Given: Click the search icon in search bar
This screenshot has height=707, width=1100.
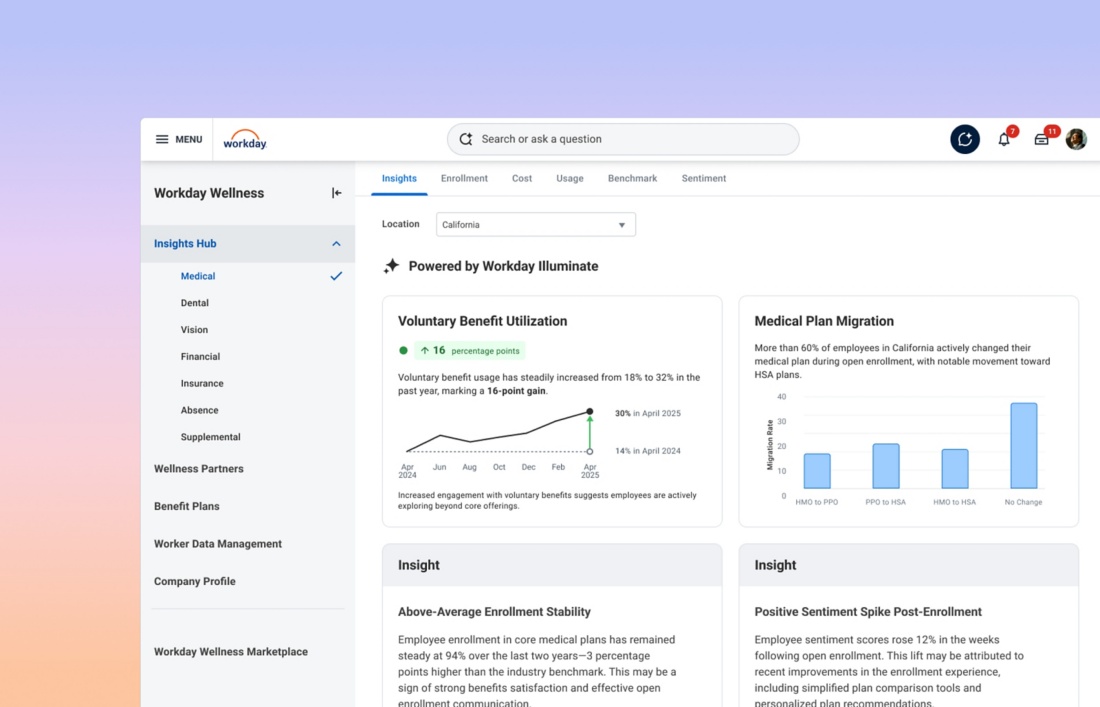Looking at the screenshot, I should tap(466, 139).
